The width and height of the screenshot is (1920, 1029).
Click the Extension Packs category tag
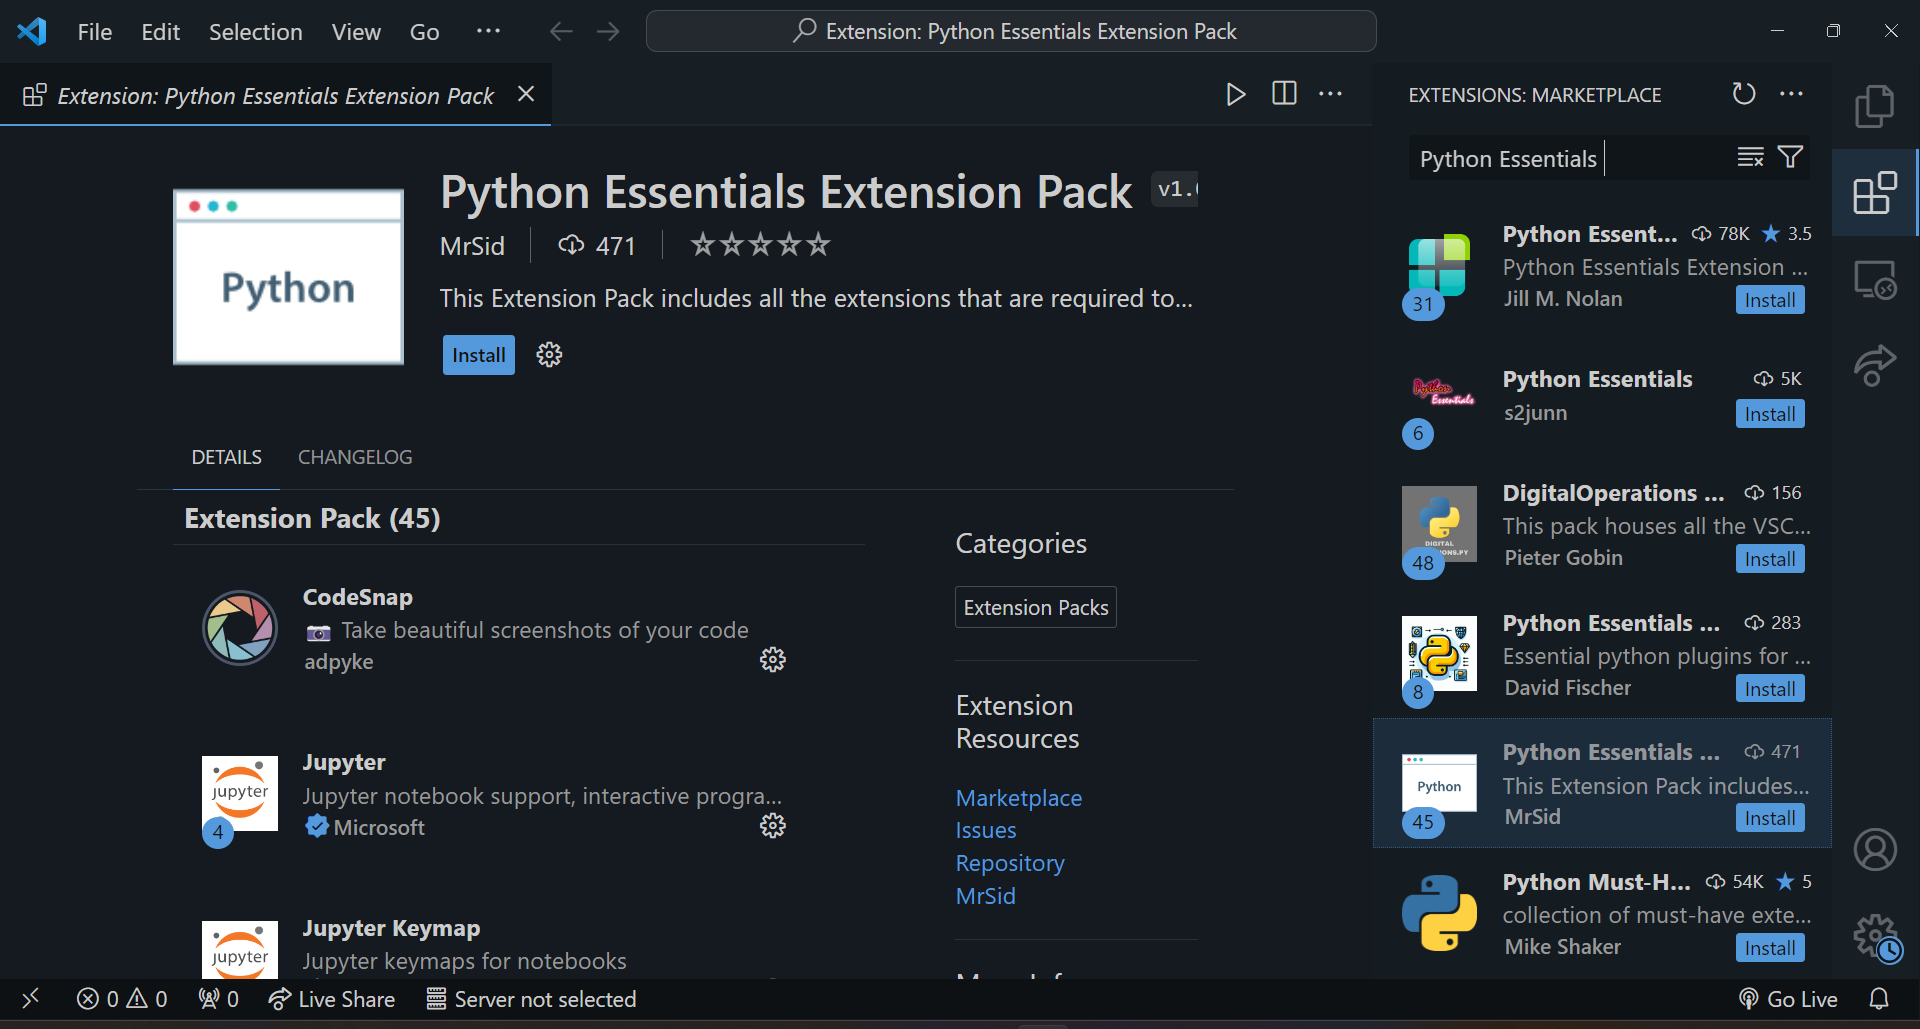pos(1036,607)
